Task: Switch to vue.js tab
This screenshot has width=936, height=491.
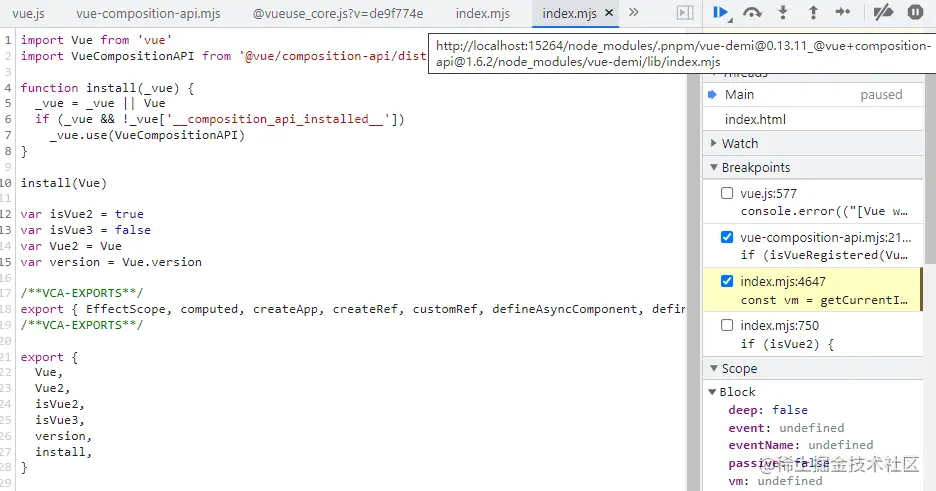Action: click(28, 13)
